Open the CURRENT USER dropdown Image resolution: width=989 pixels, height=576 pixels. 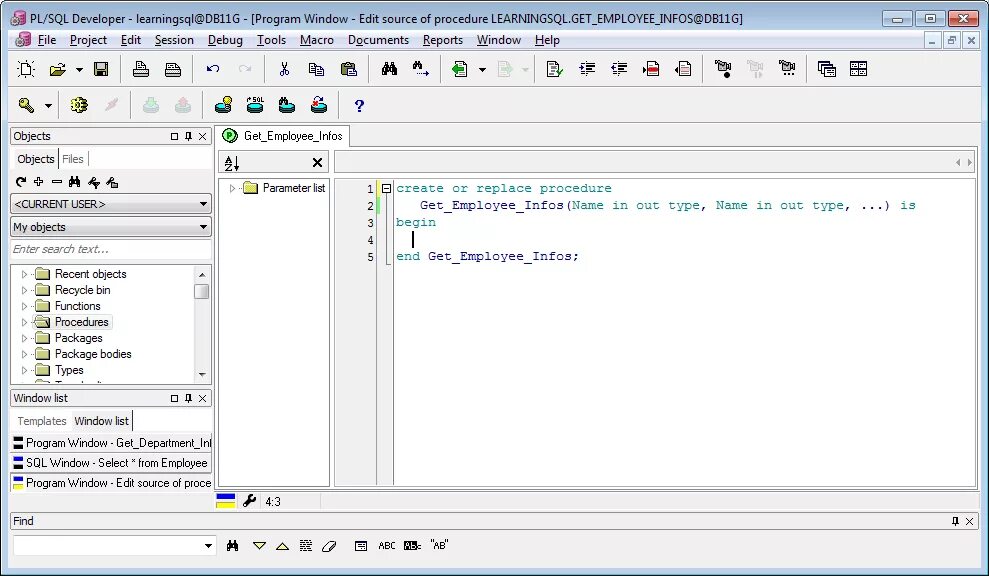pos(111,204)
